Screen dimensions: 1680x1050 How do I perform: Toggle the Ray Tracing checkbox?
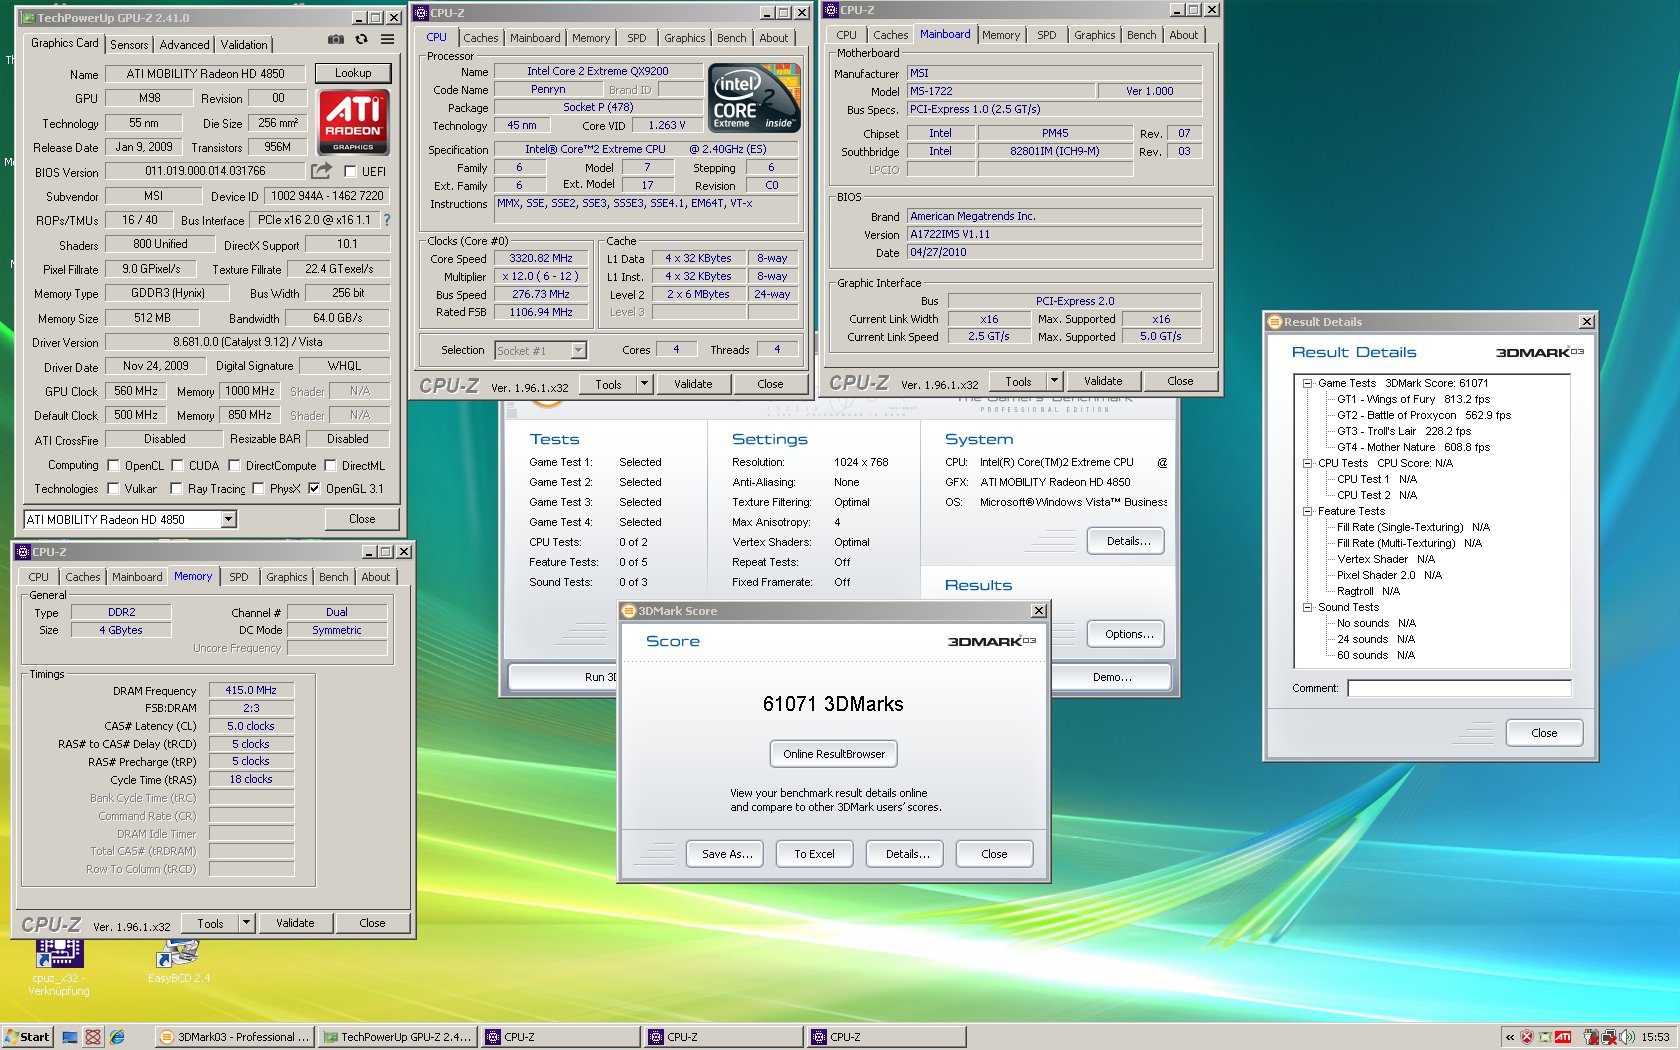tap(176, 488)
